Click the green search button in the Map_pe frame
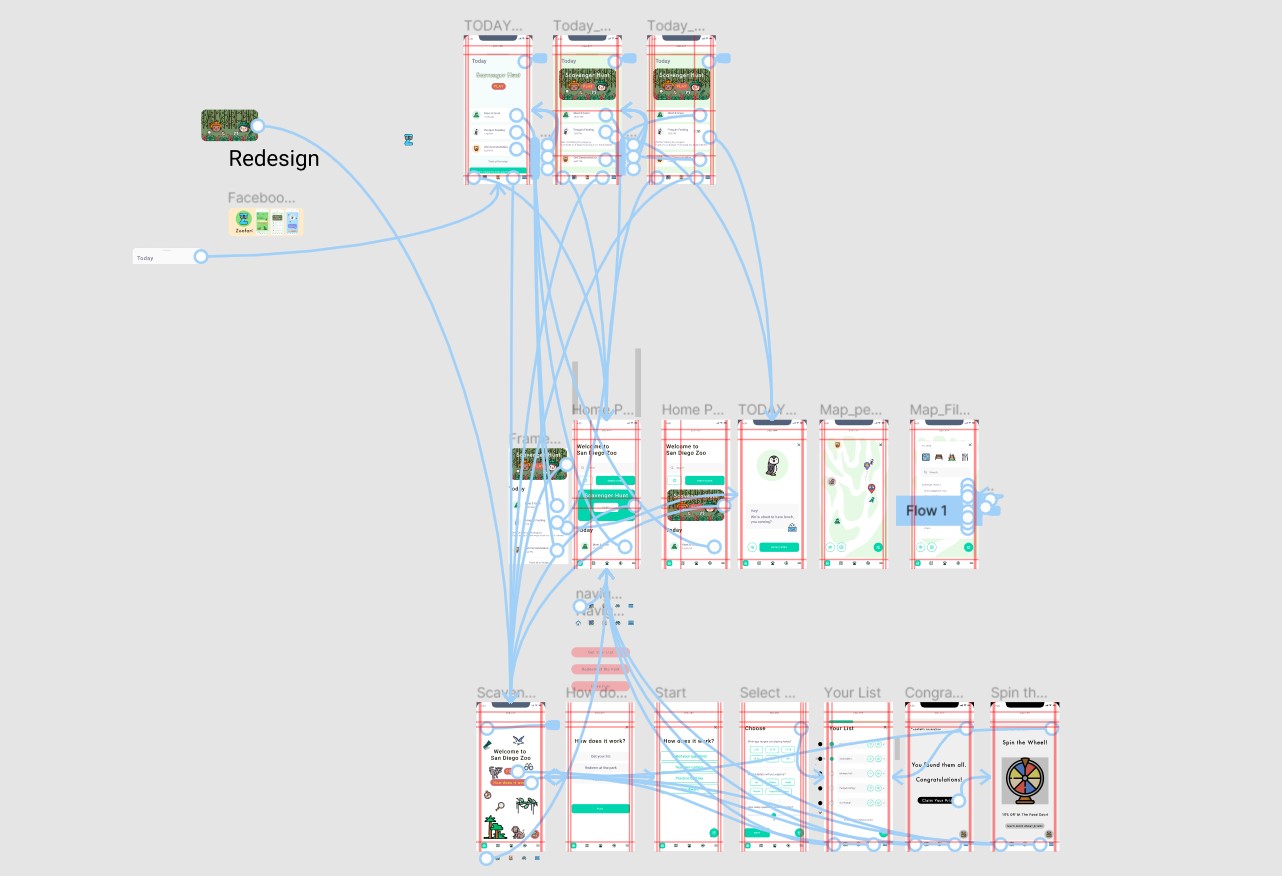This screenshot has width=1282, height=876. click(878, 547)
